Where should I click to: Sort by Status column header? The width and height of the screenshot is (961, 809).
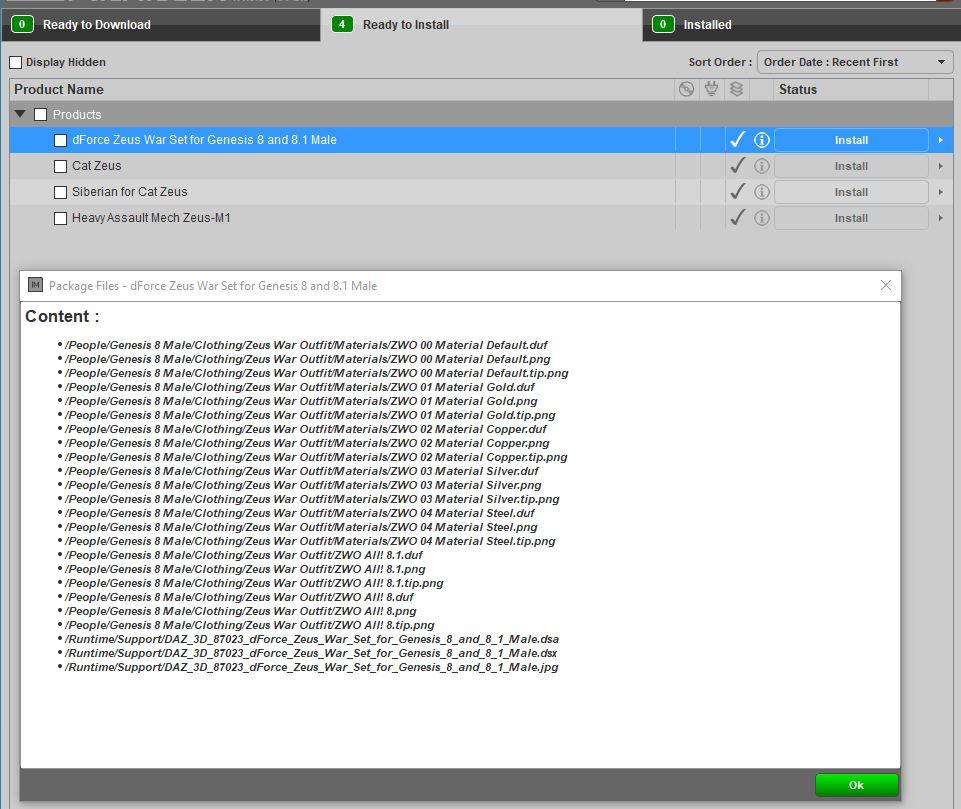(797, 89)
